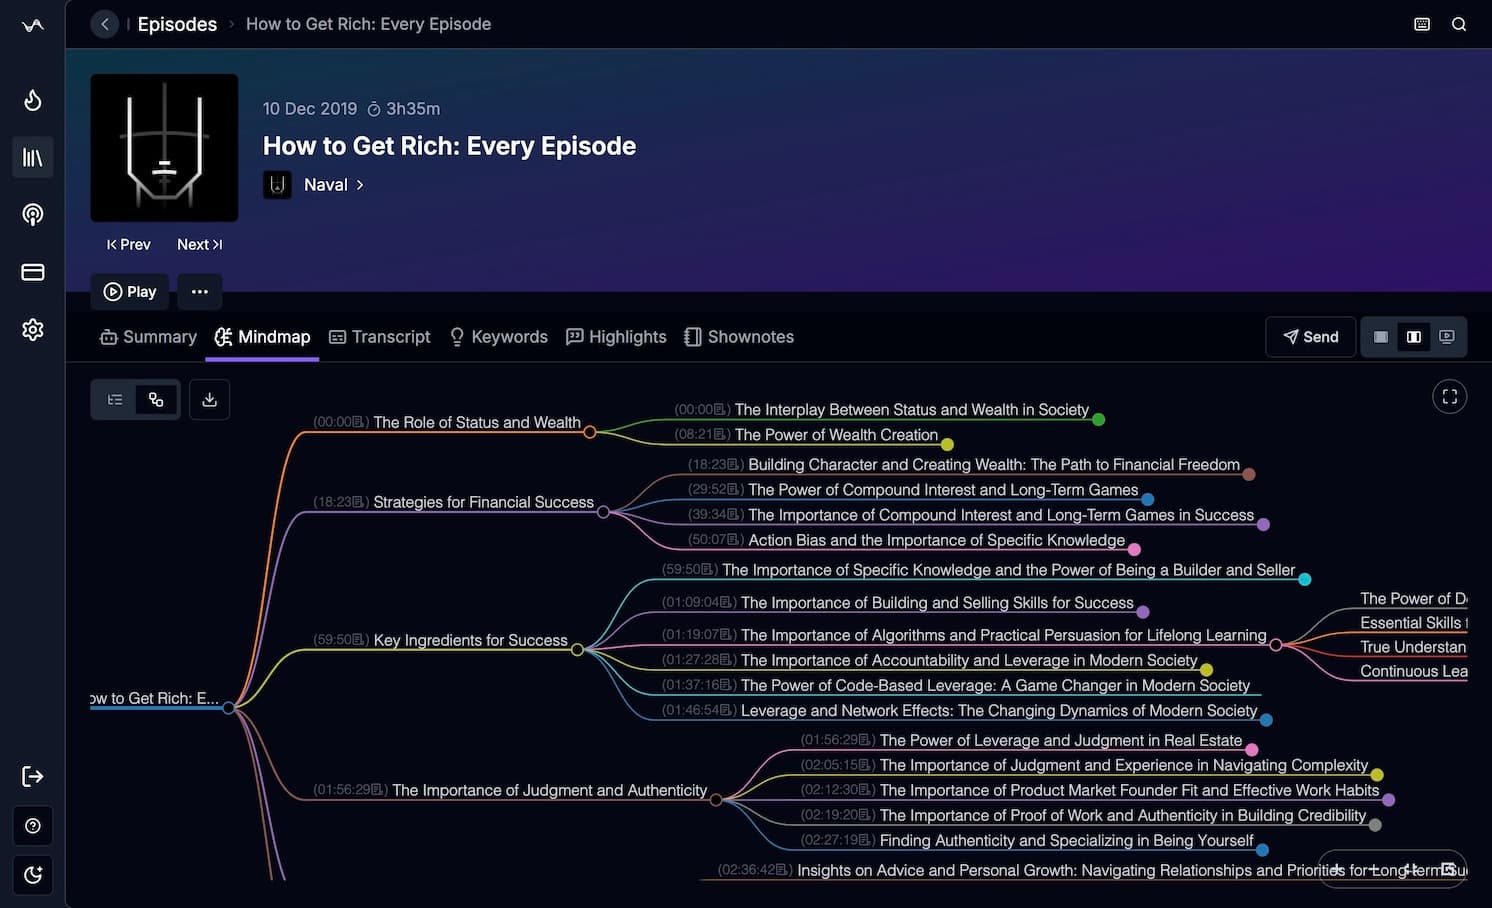The height and width of the screenshot is (908, 1492).
Task: Switch mindmap display to tree list view
Action: 115,399
